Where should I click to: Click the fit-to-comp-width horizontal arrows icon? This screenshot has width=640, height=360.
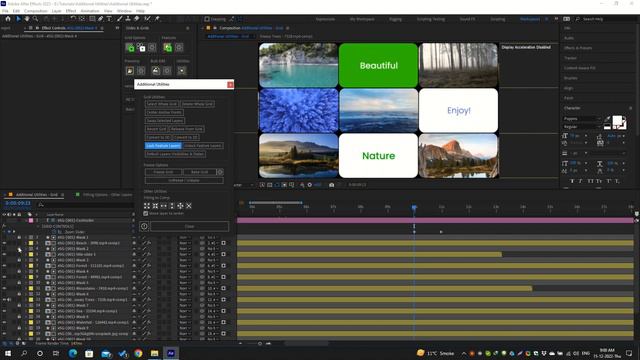click(164, 206)
